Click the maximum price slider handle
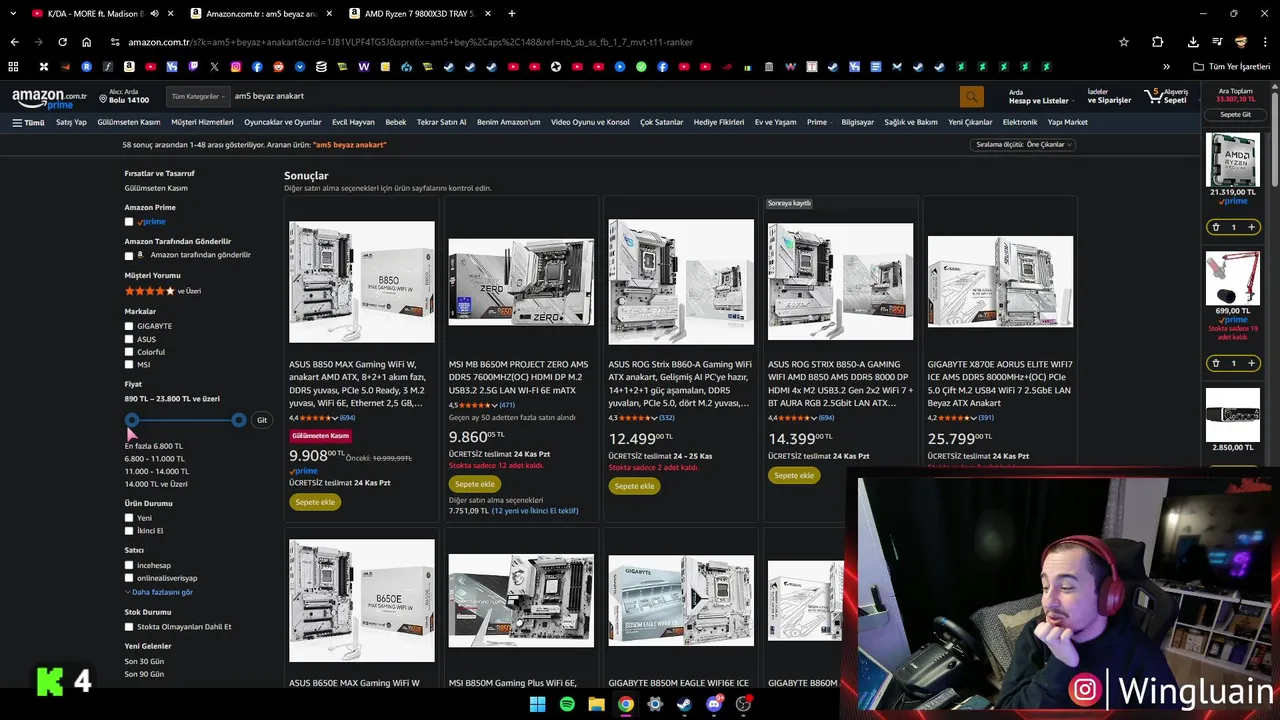Screen dimensions: 1280x720 point(239,420)
